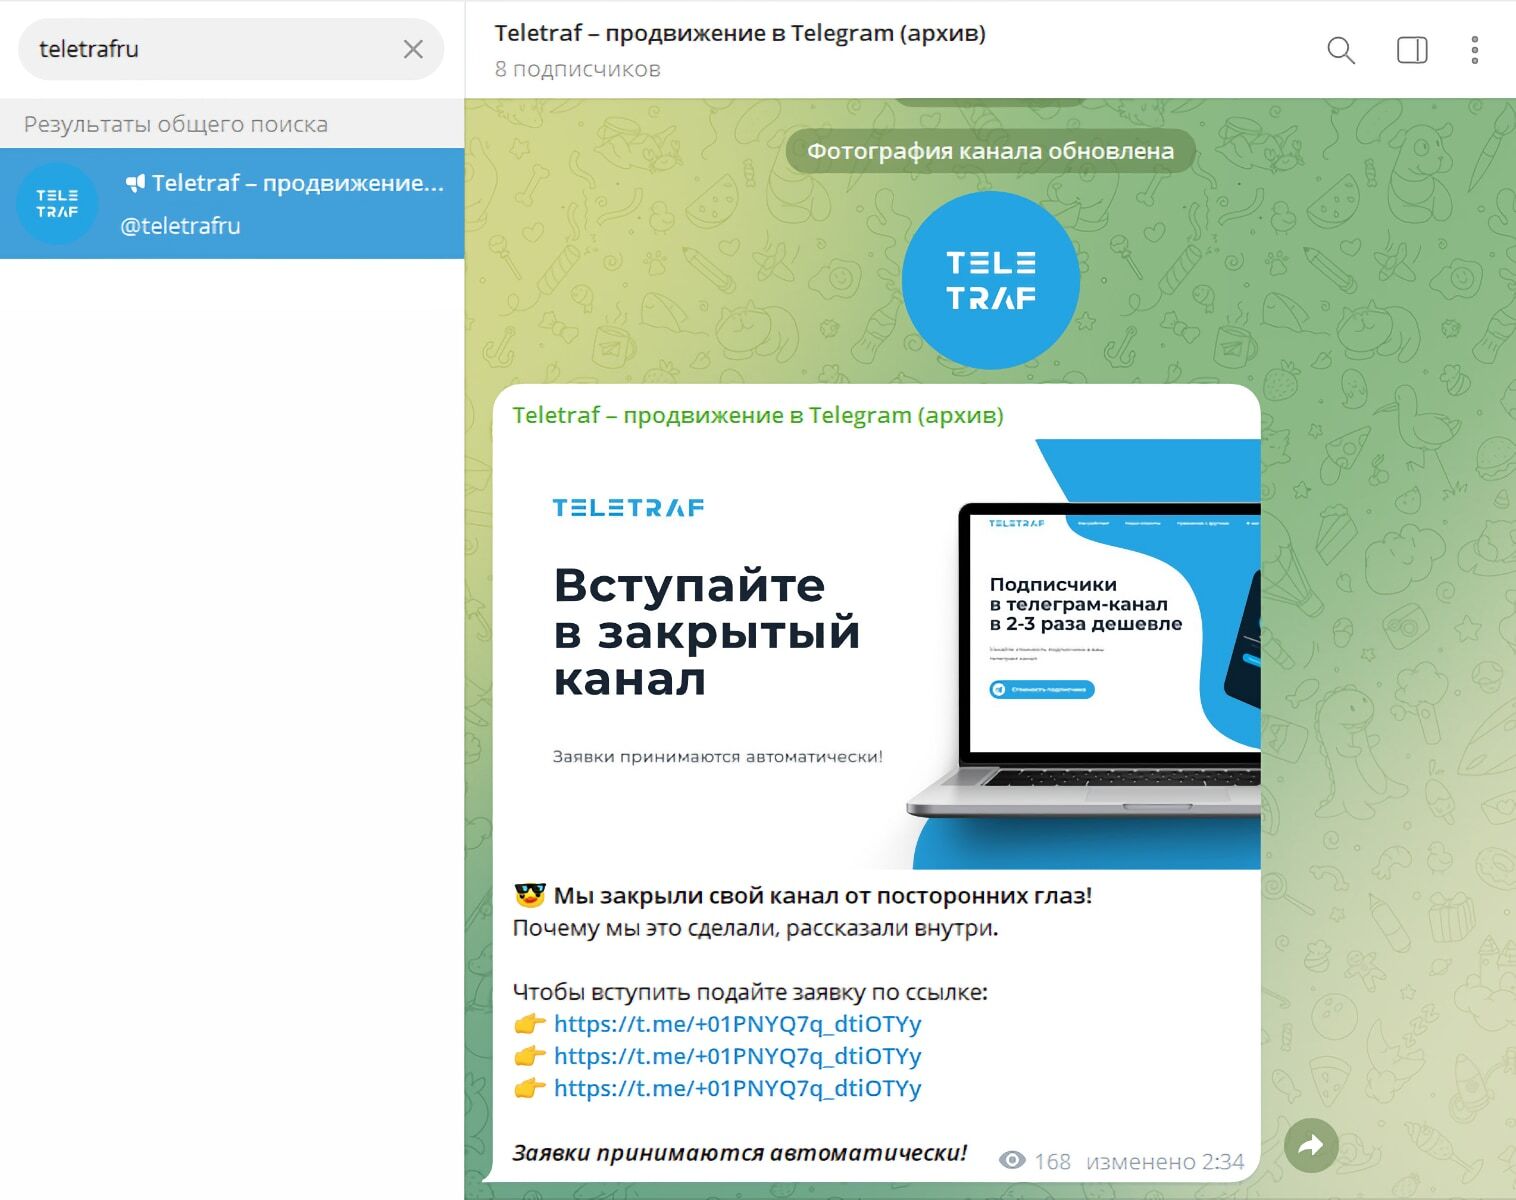Click the pointing hand emoji beside first link
The image size is (1516, 1200).
529,1024
